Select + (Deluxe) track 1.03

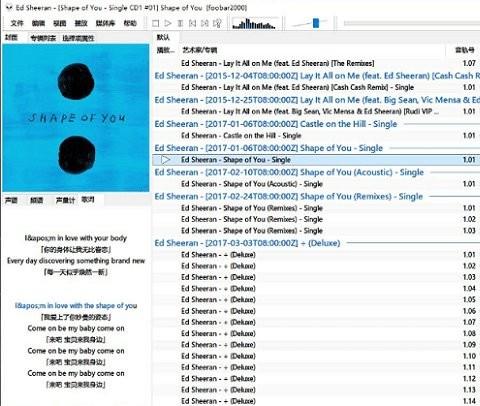pos(316,277)
